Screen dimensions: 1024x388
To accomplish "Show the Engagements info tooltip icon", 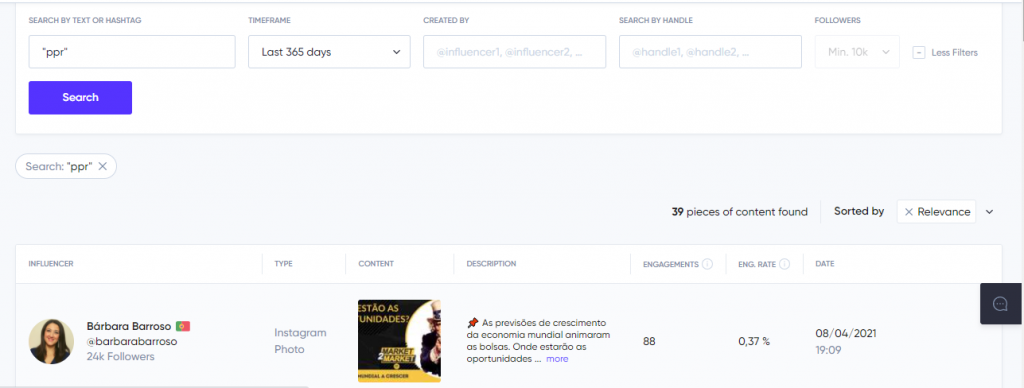I will pos(707,264).
